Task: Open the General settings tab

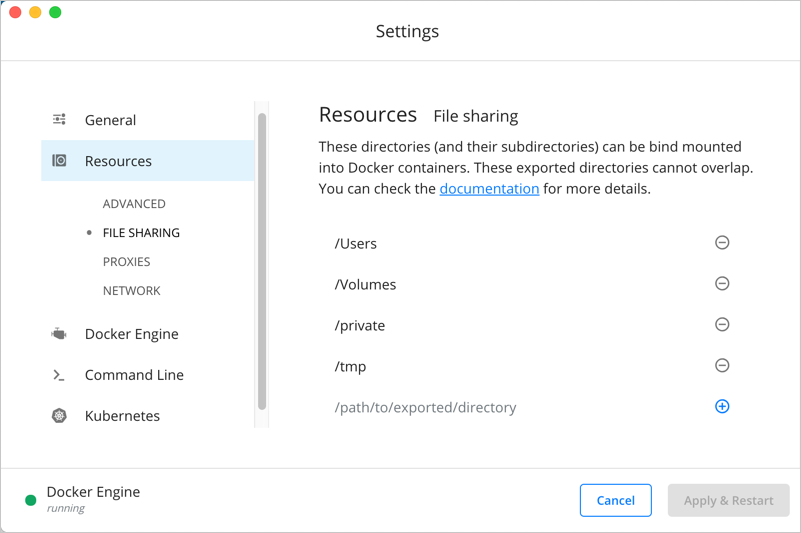Action: [x=110, y=120]
